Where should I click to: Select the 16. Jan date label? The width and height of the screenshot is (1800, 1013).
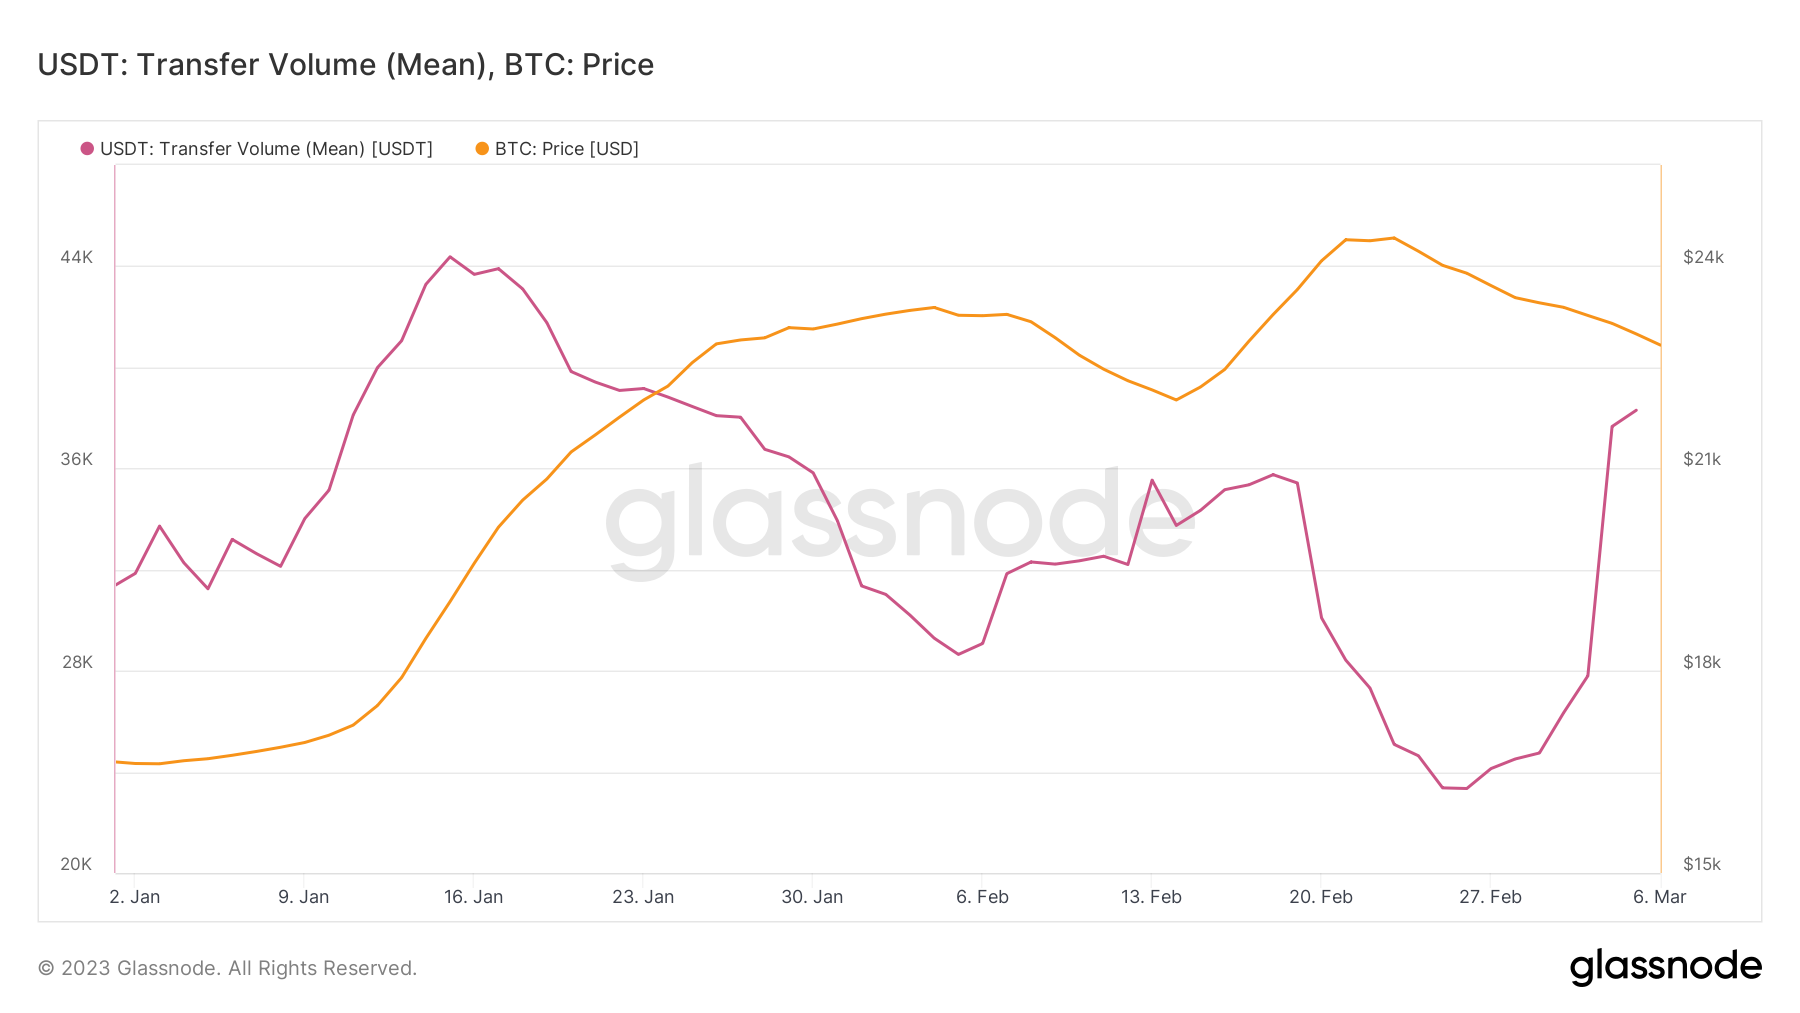point(473,897)
